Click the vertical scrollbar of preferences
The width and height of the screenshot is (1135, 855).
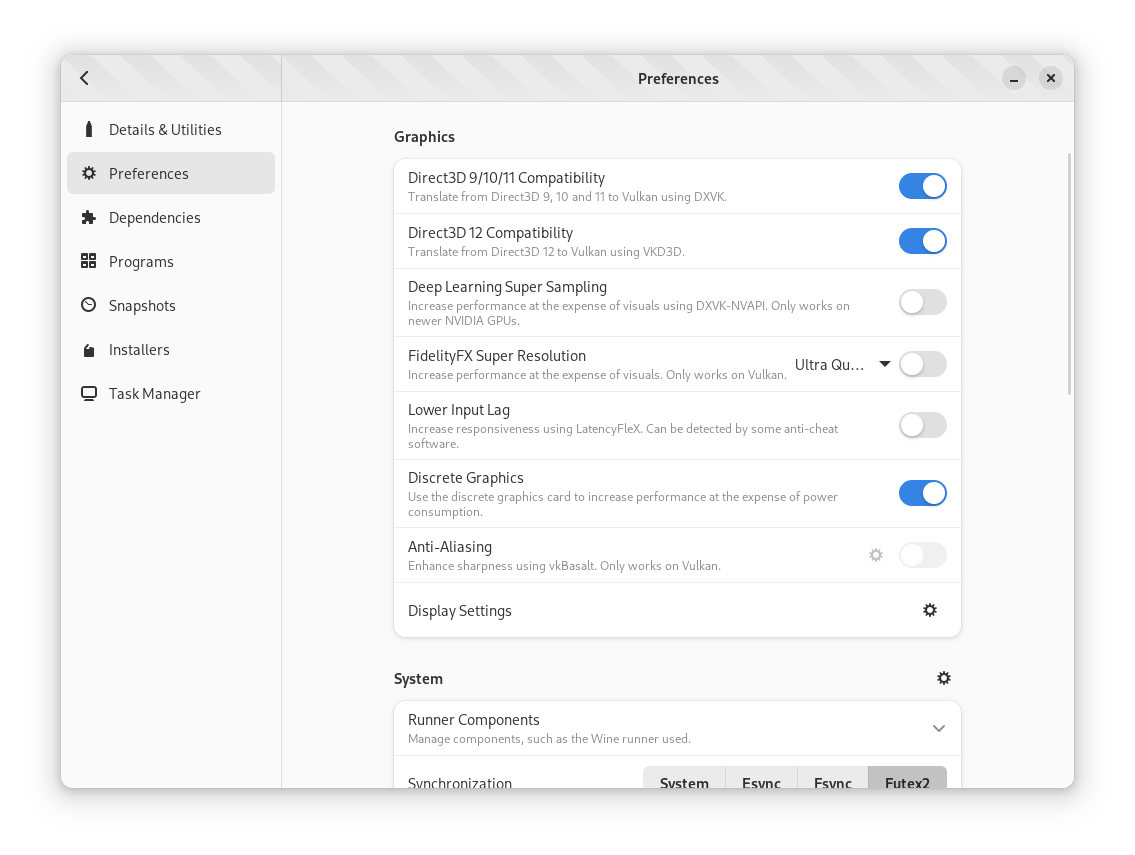1070,274
